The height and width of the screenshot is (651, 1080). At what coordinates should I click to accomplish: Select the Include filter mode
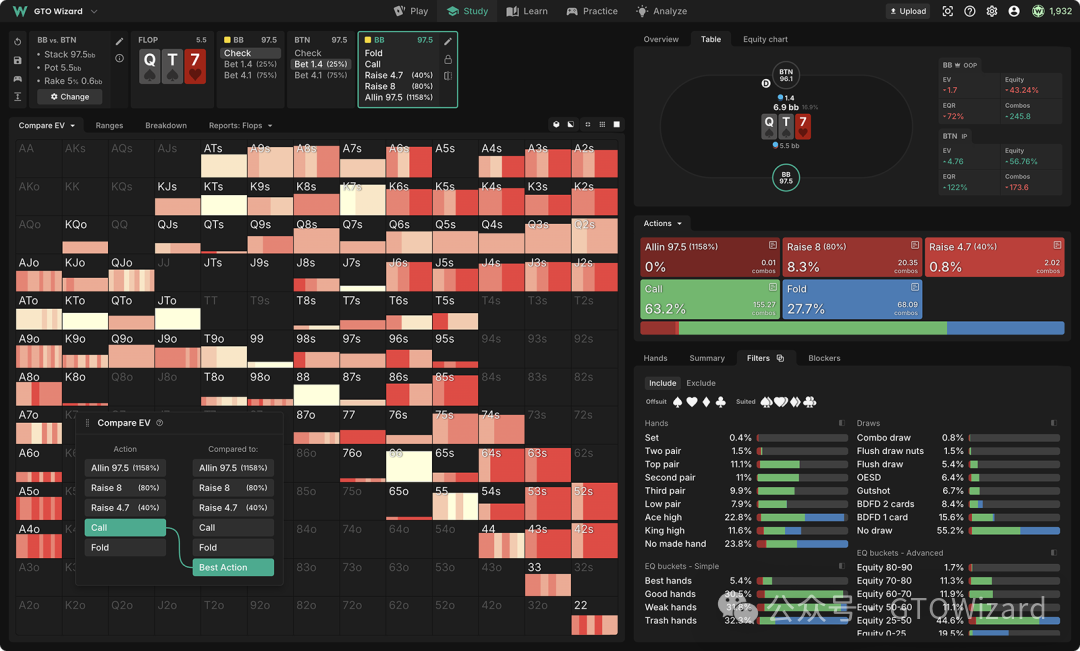662,383
